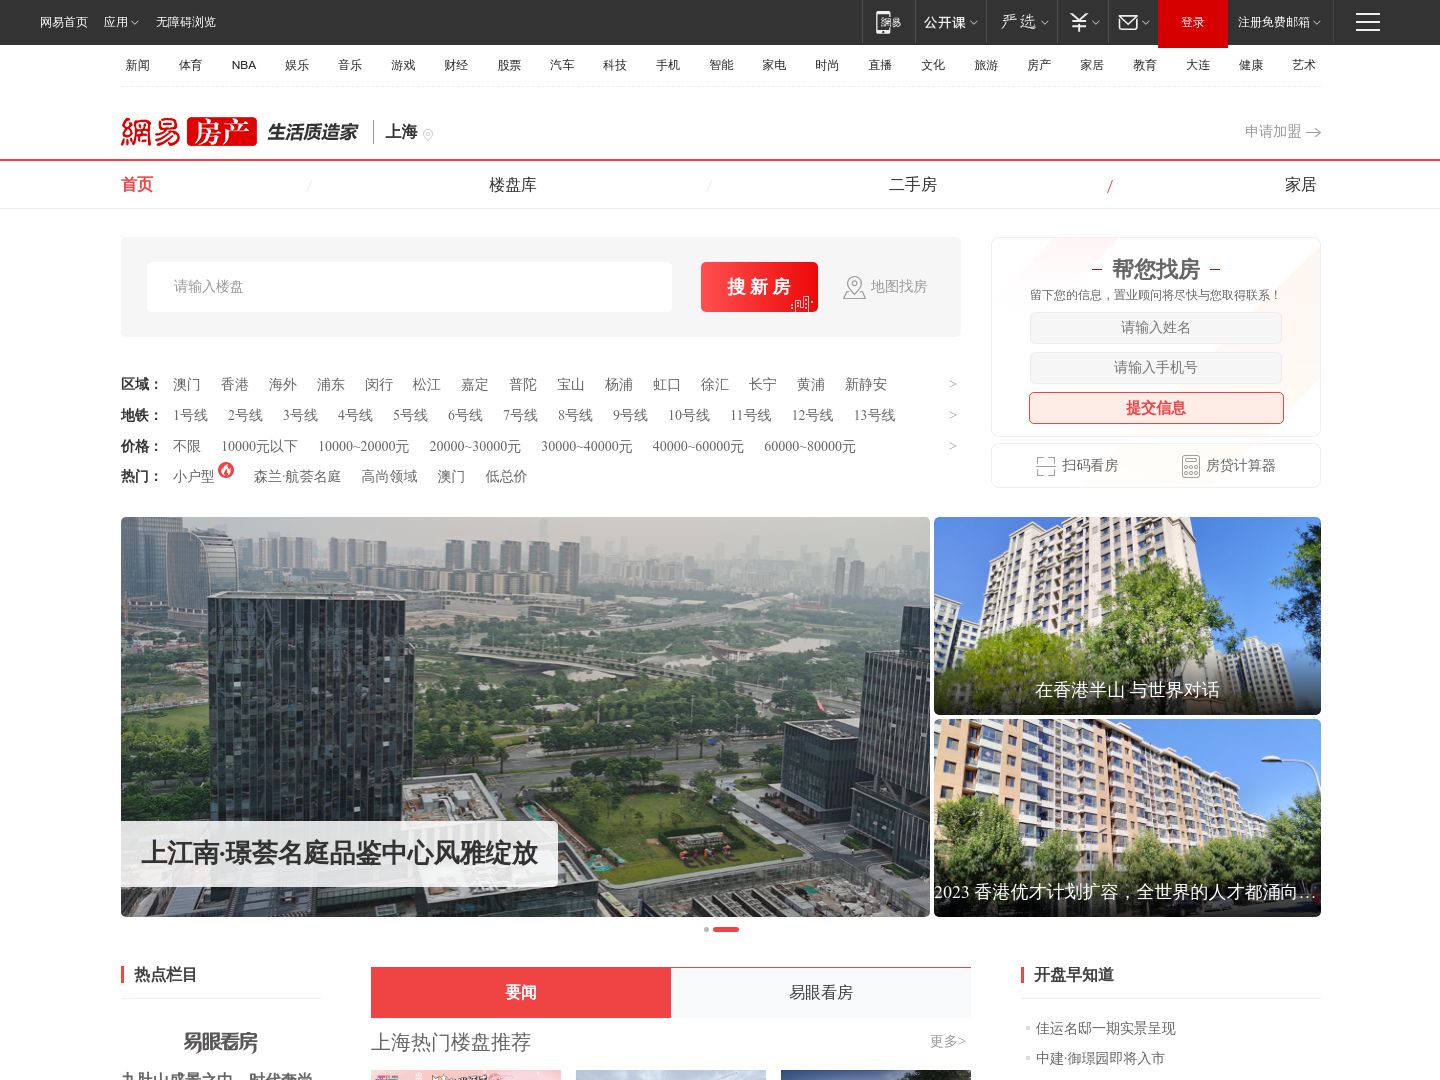Click the 请输入姓名 field
Viewport: 1440px width, 1080px height.
point(1156,328)
